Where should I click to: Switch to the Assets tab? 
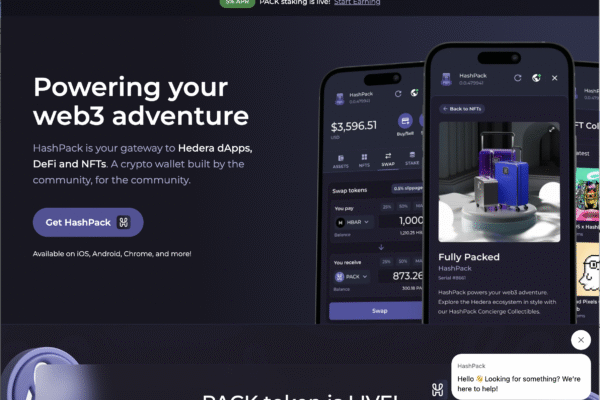coord(341,161)
